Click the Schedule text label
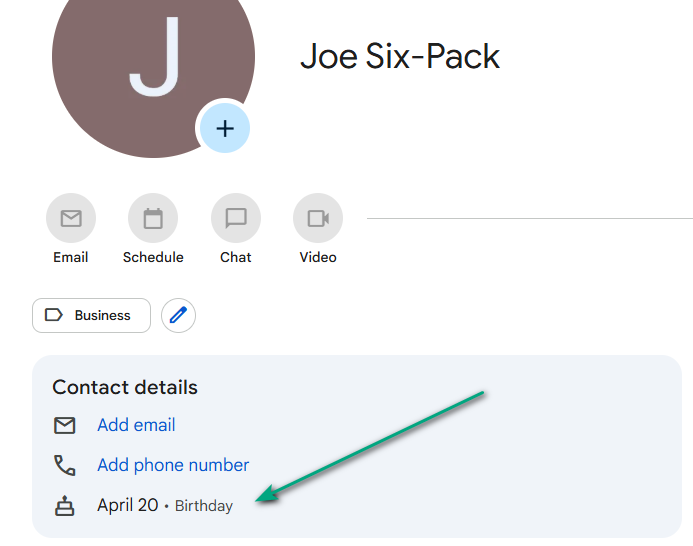The image size is (693, 546). (153, 257)
